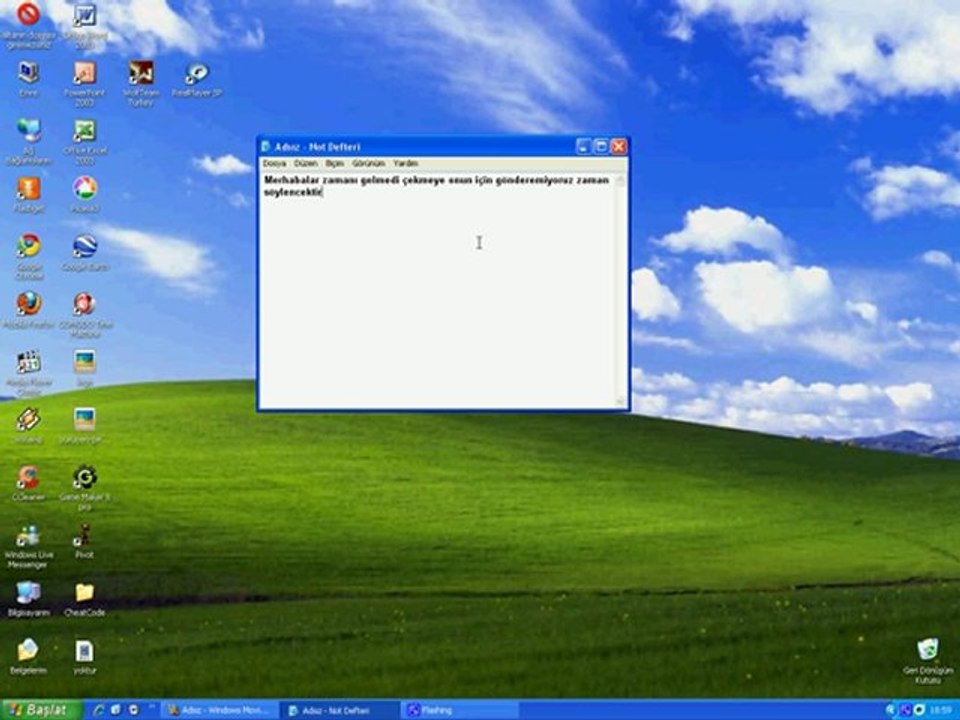Select the PowerPoint 2003 desktop shortcut
Image resolution: width=960 pixels, height=720 pixels.
pyautogui.click(x=84, y=83)
